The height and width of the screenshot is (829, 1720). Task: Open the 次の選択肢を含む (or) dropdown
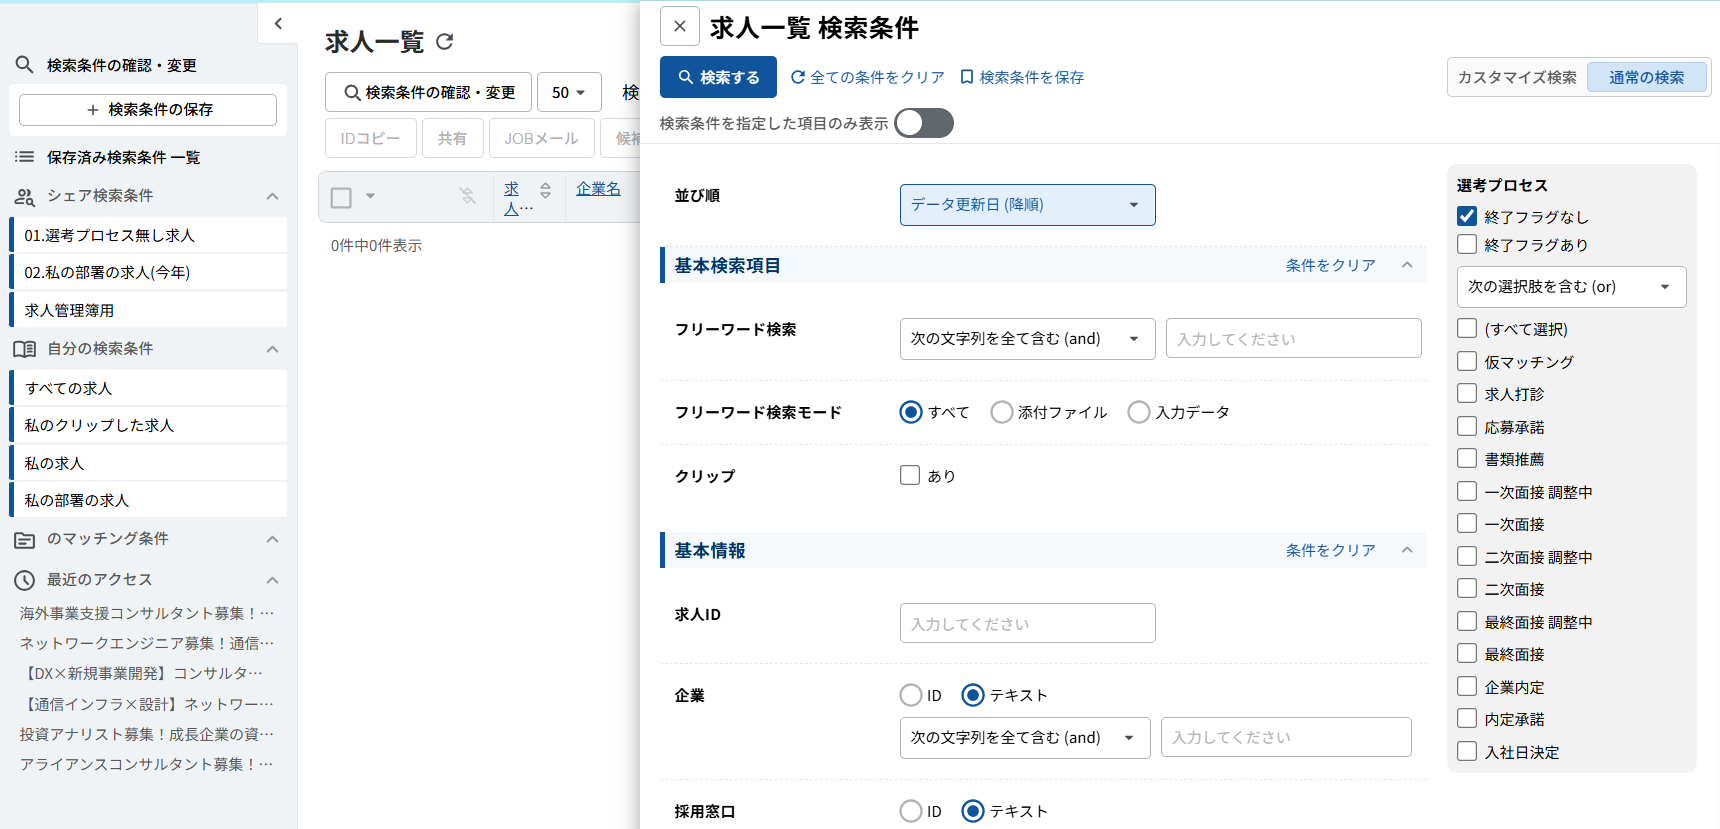click(1571, 287)
